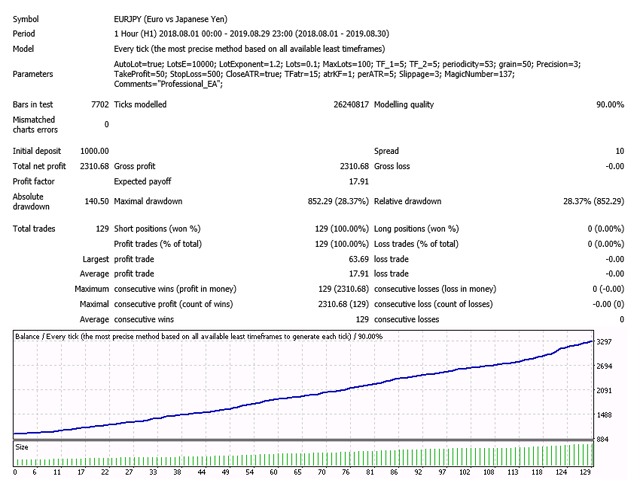Click the Initial deposit label
The width and height of the screenshot is (640, 480).
click(x=37, y=151)
